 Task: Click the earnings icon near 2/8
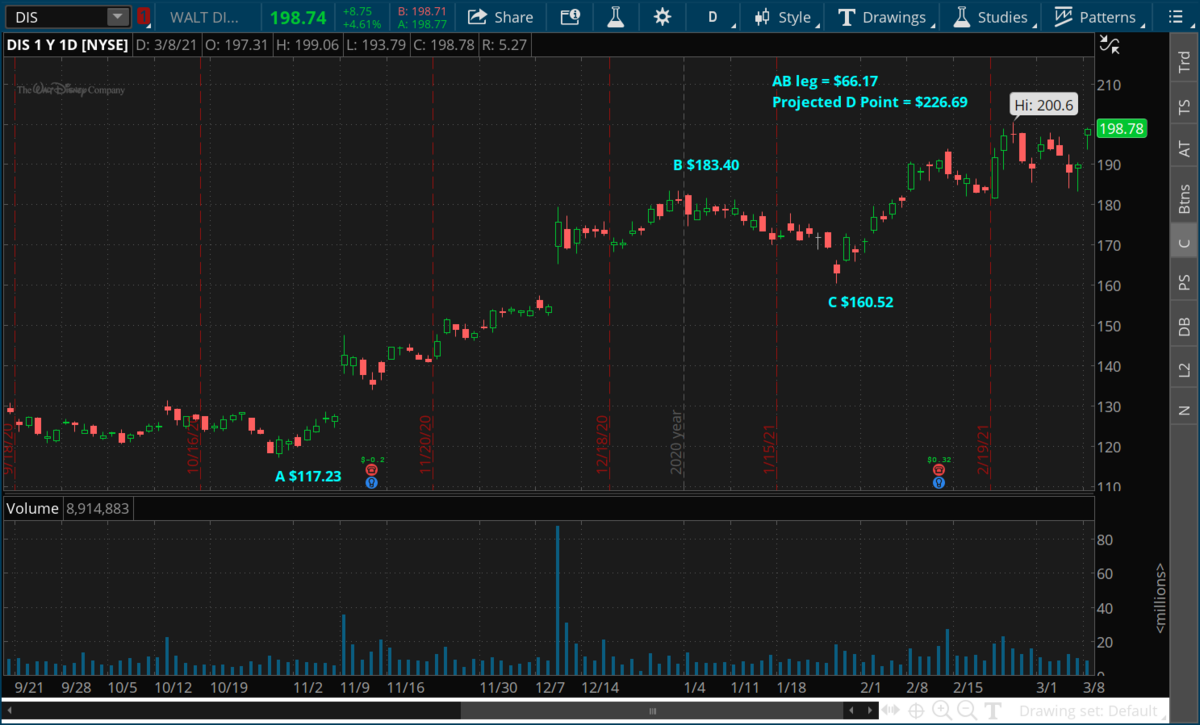click(x=939, y=470)
